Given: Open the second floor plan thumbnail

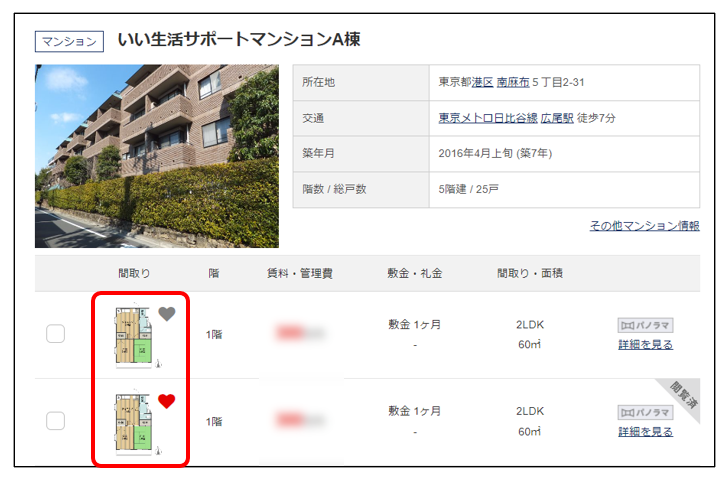Looking at the screenshot, I should pos(133,424).
